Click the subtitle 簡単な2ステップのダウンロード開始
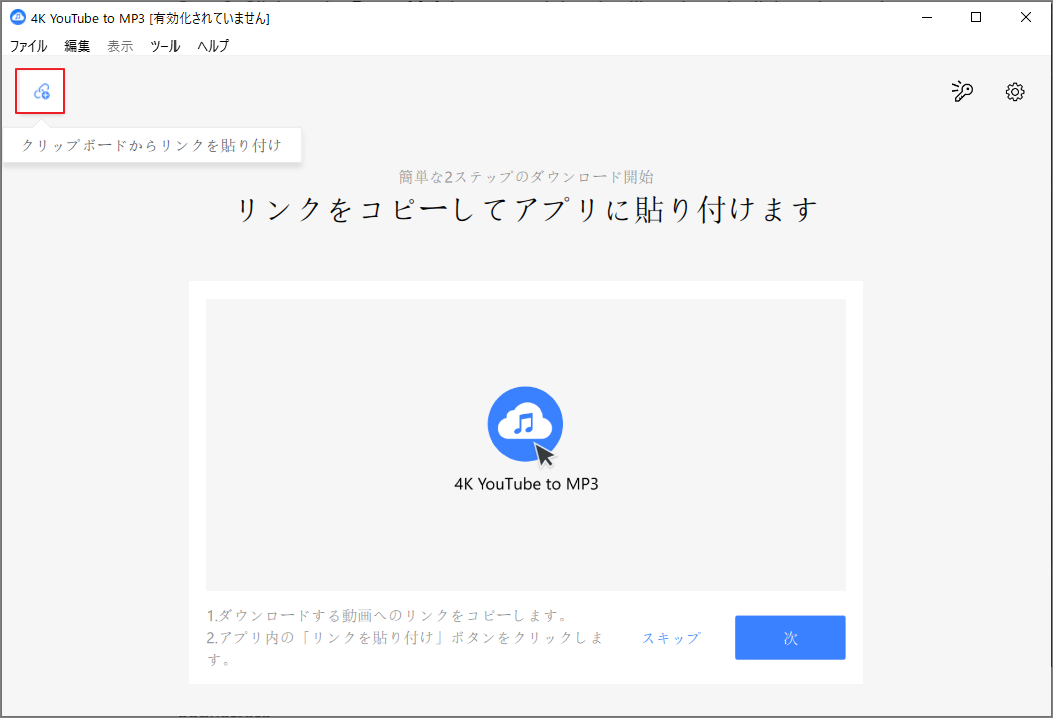 click(x=526, y=177)
